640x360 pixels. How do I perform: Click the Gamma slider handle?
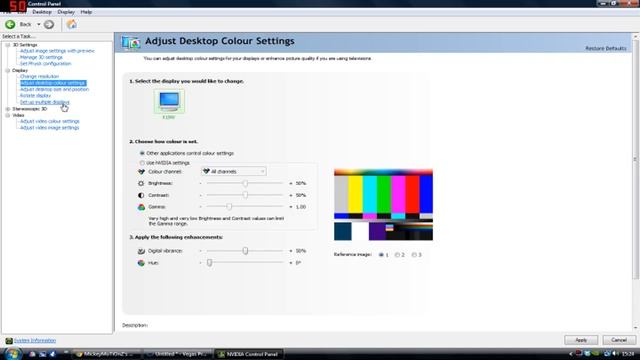[229, 207]
